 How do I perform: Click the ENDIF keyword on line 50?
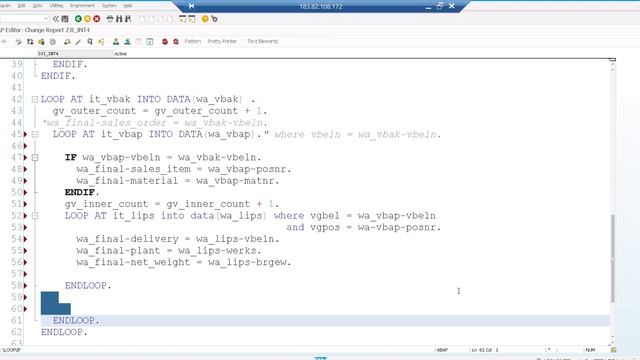pos(82,192)
